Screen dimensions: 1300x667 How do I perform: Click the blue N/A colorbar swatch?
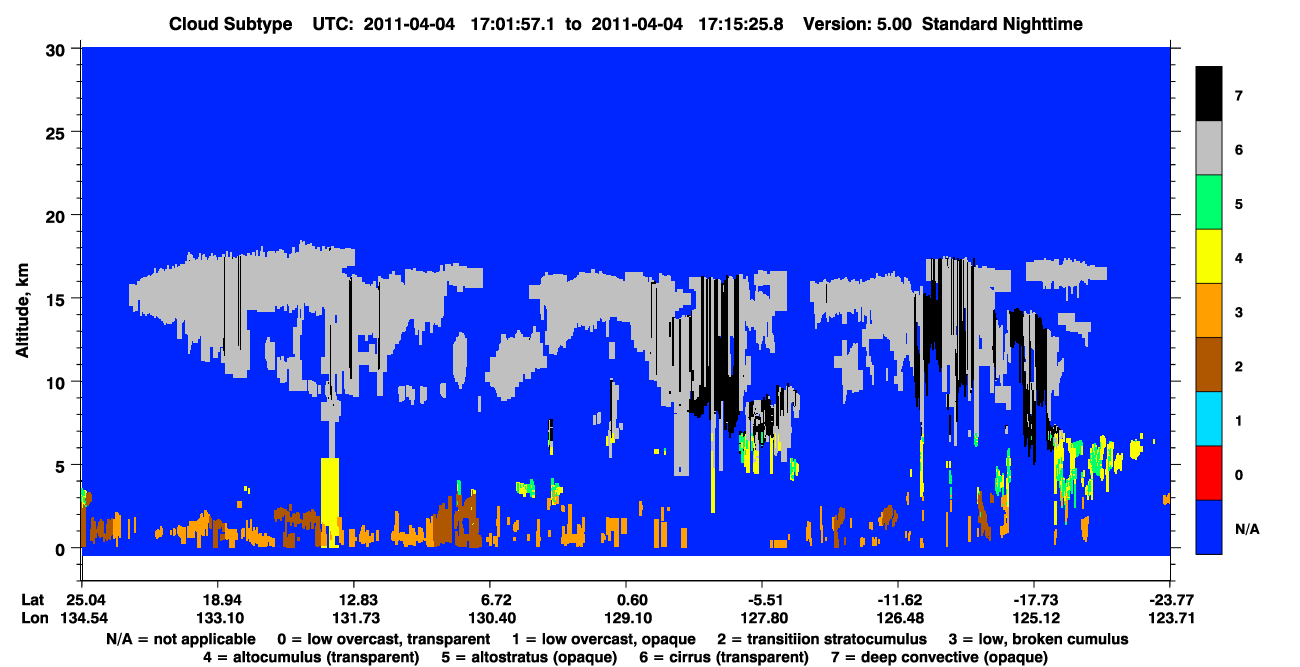click(1209, 526)
